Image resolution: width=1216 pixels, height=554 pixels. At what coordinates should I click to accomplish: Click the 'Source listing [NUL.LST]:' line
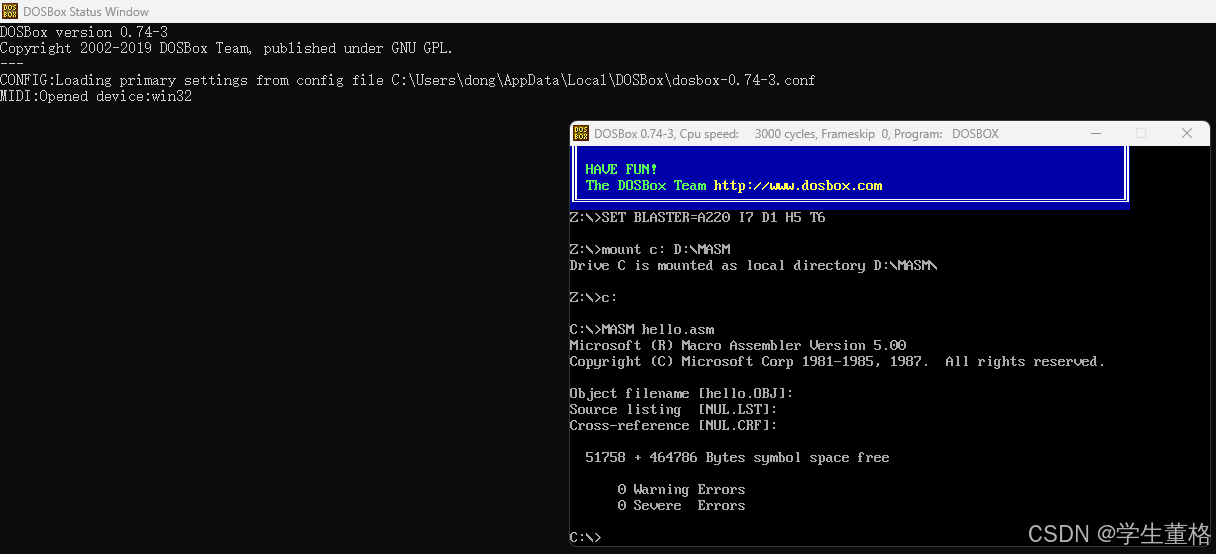click(674, 409)
